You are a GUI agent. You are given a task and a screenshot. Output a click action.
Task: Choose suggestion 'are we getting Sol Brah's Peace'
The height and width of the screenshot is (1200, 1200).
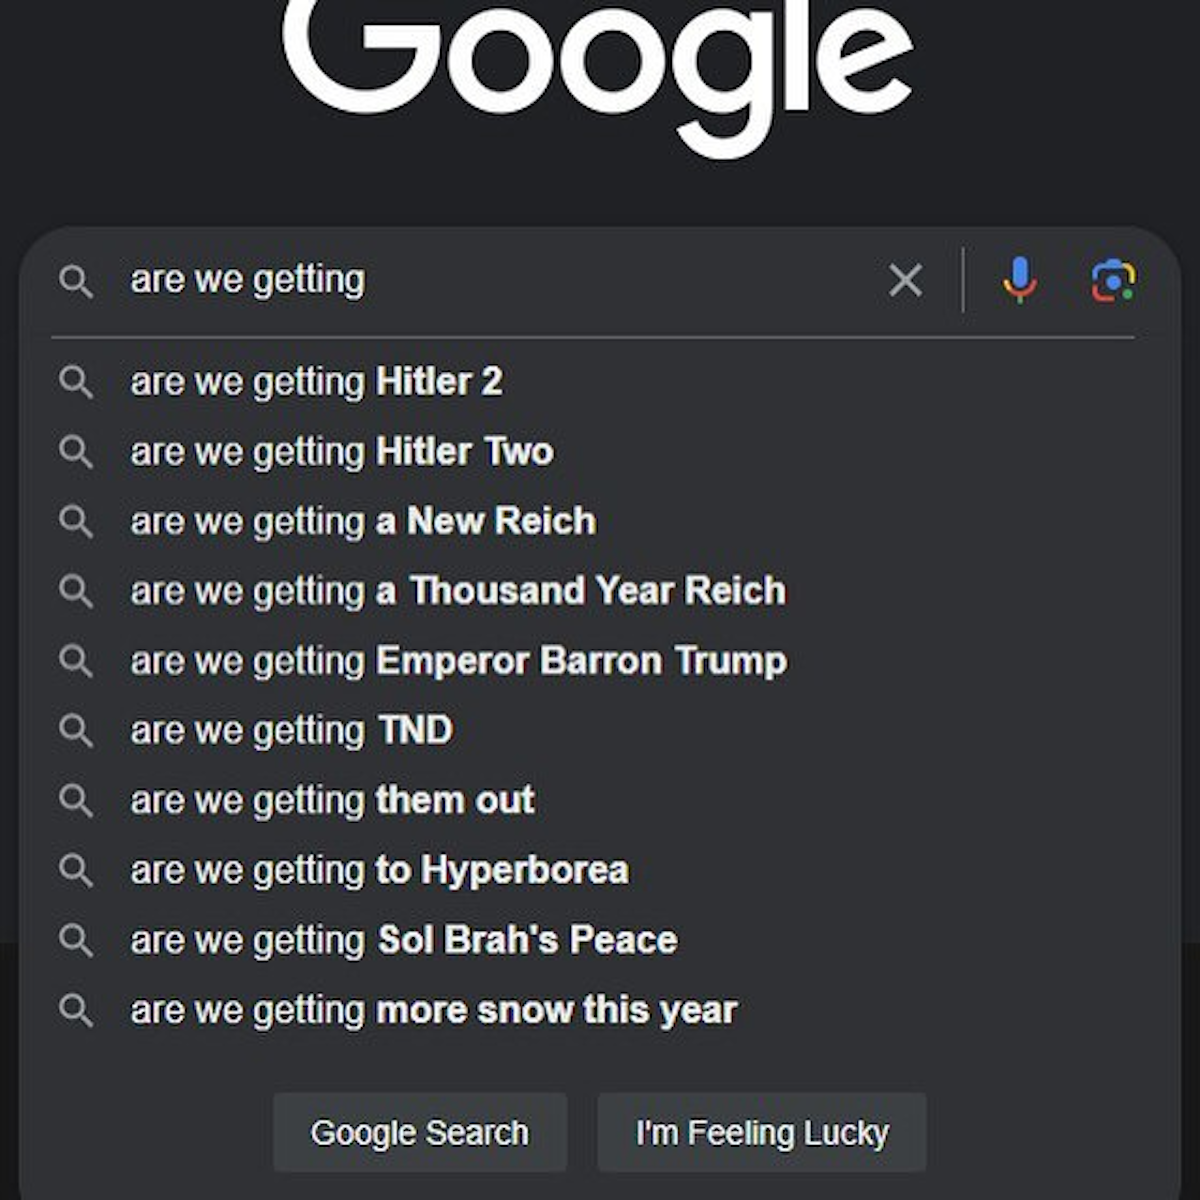(x=403, y=940)
